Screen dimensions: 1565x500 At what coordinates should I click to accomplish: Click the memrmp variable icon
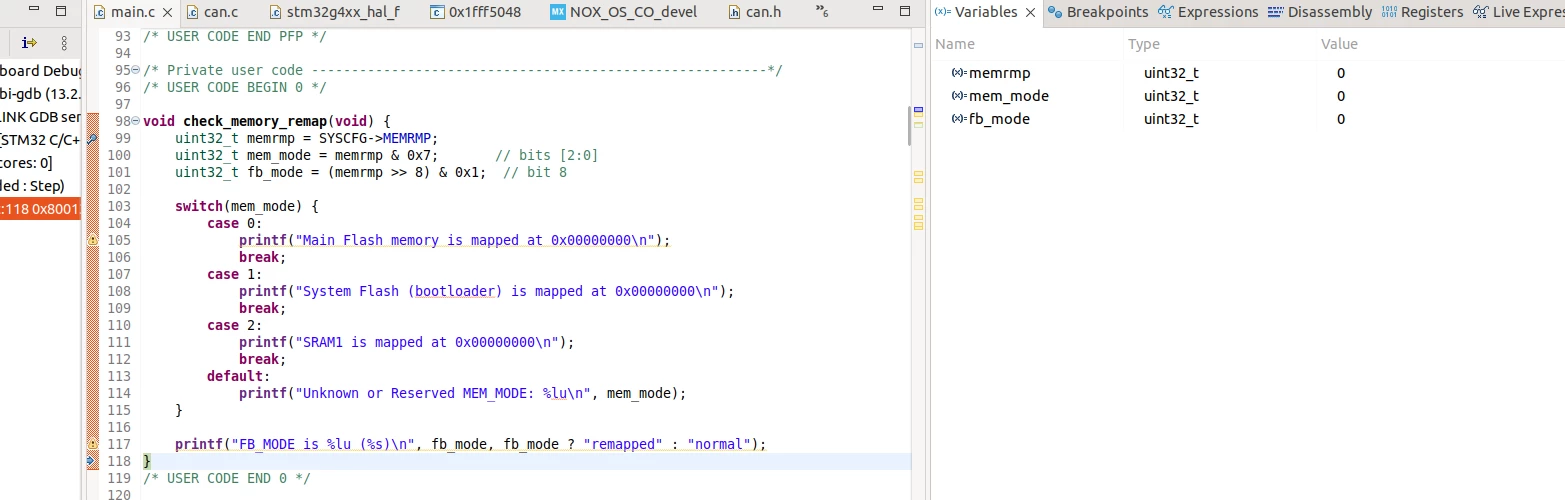[x=958, y=73]
